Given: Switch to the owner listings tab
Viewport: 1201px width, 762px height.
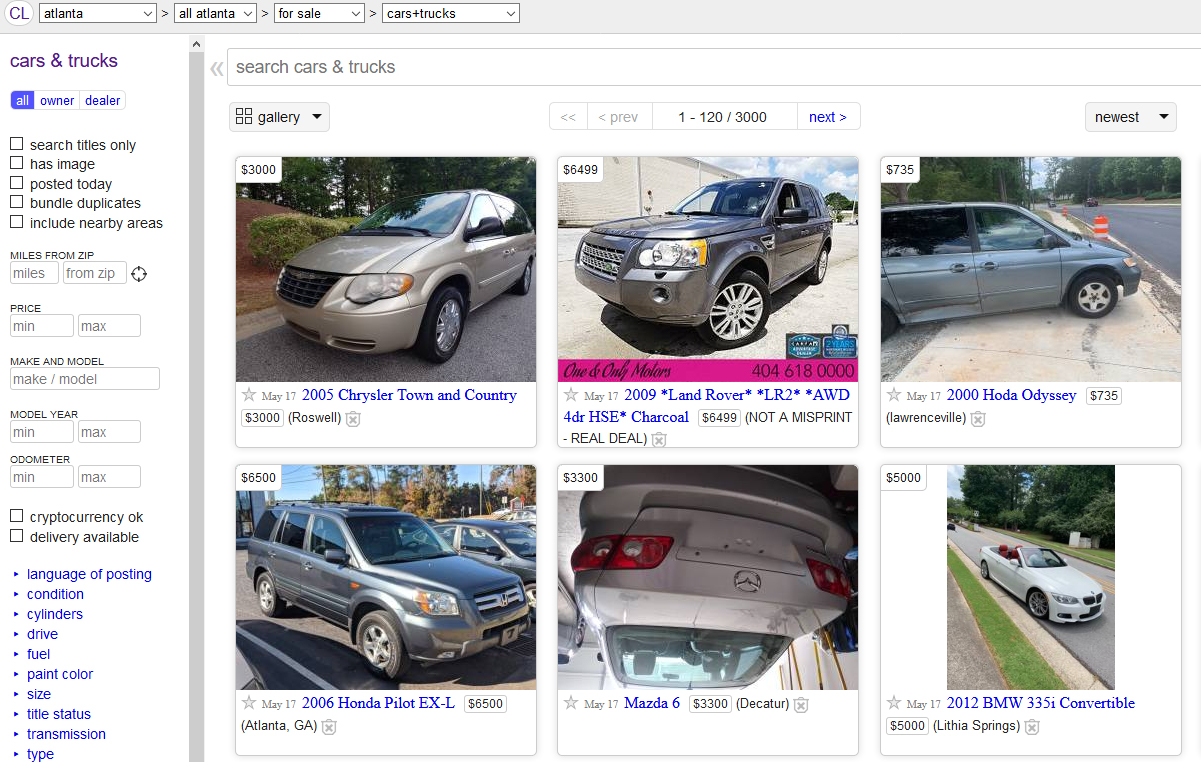Looking at the screenshot, I should pyautogui.click(x=57, y=100).
